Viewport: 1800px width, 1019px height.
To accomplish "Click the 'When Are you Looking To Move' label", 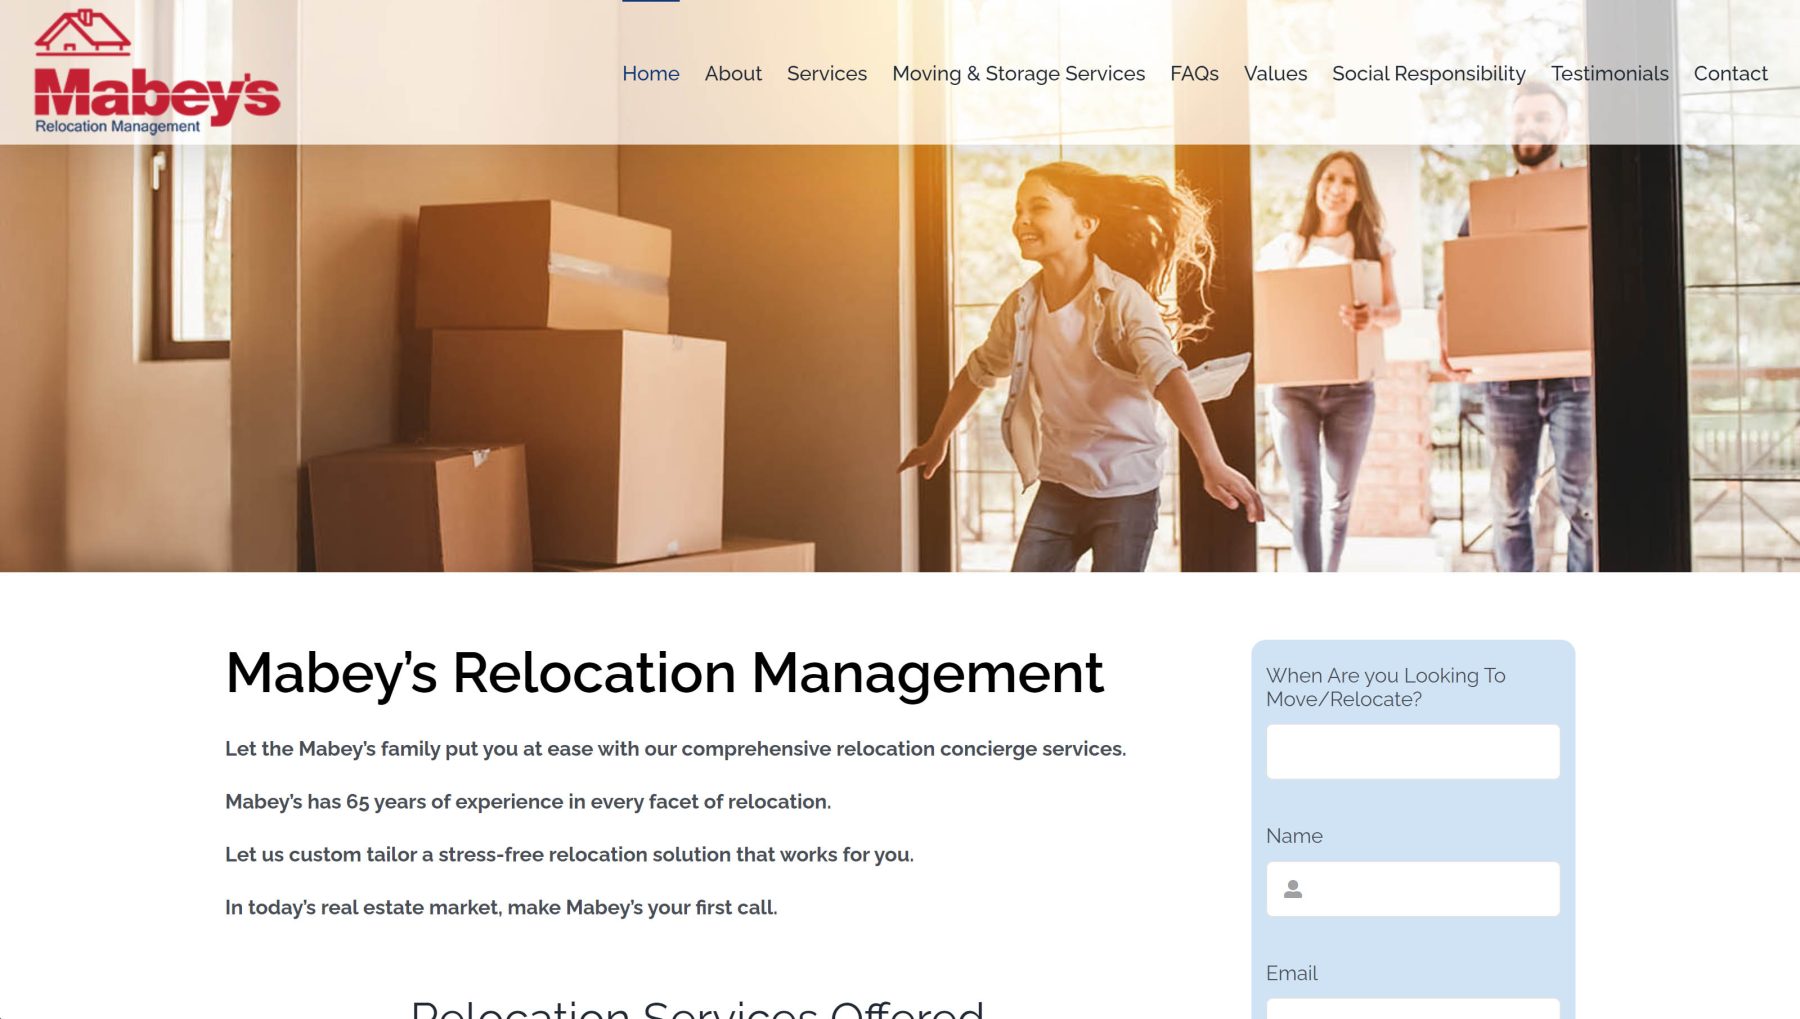I will tap(1385, 687).
